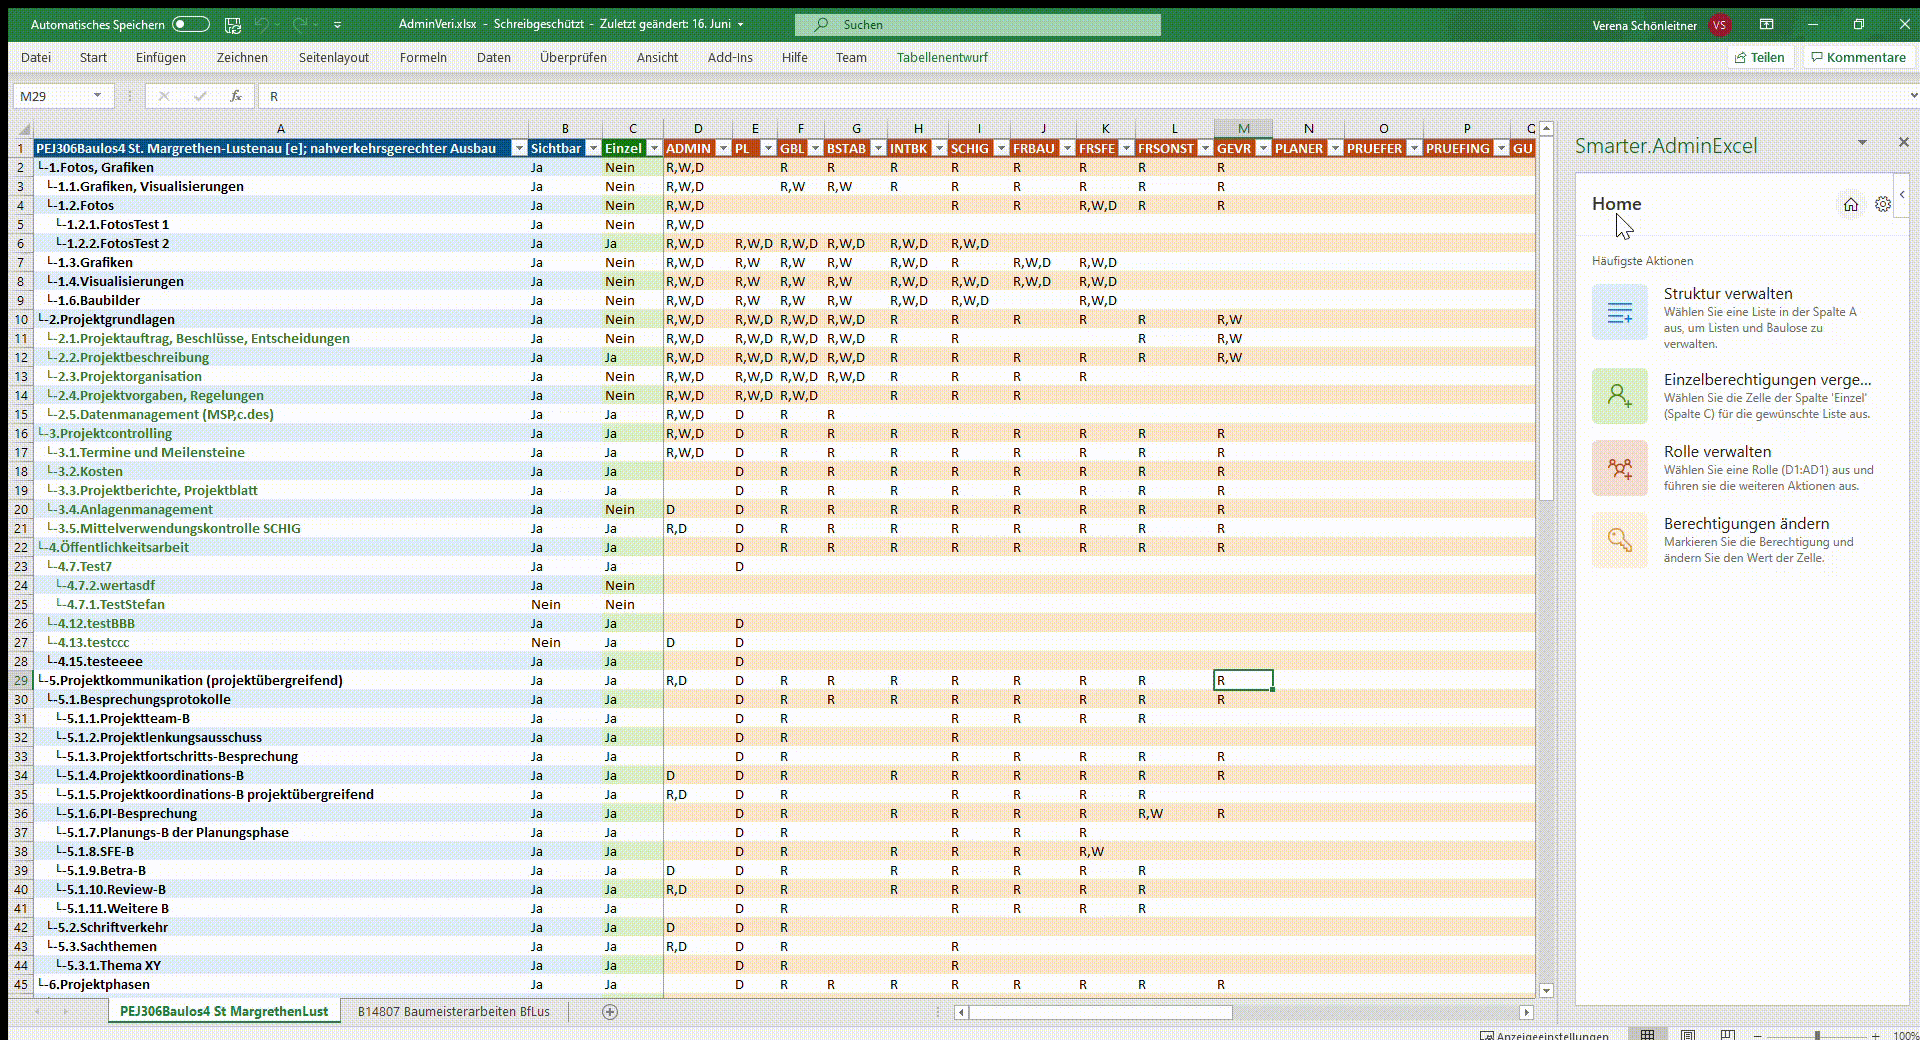
Task: Click the Home icon in Smarter.AdminExcel
Action: (x=1851, y=204)
